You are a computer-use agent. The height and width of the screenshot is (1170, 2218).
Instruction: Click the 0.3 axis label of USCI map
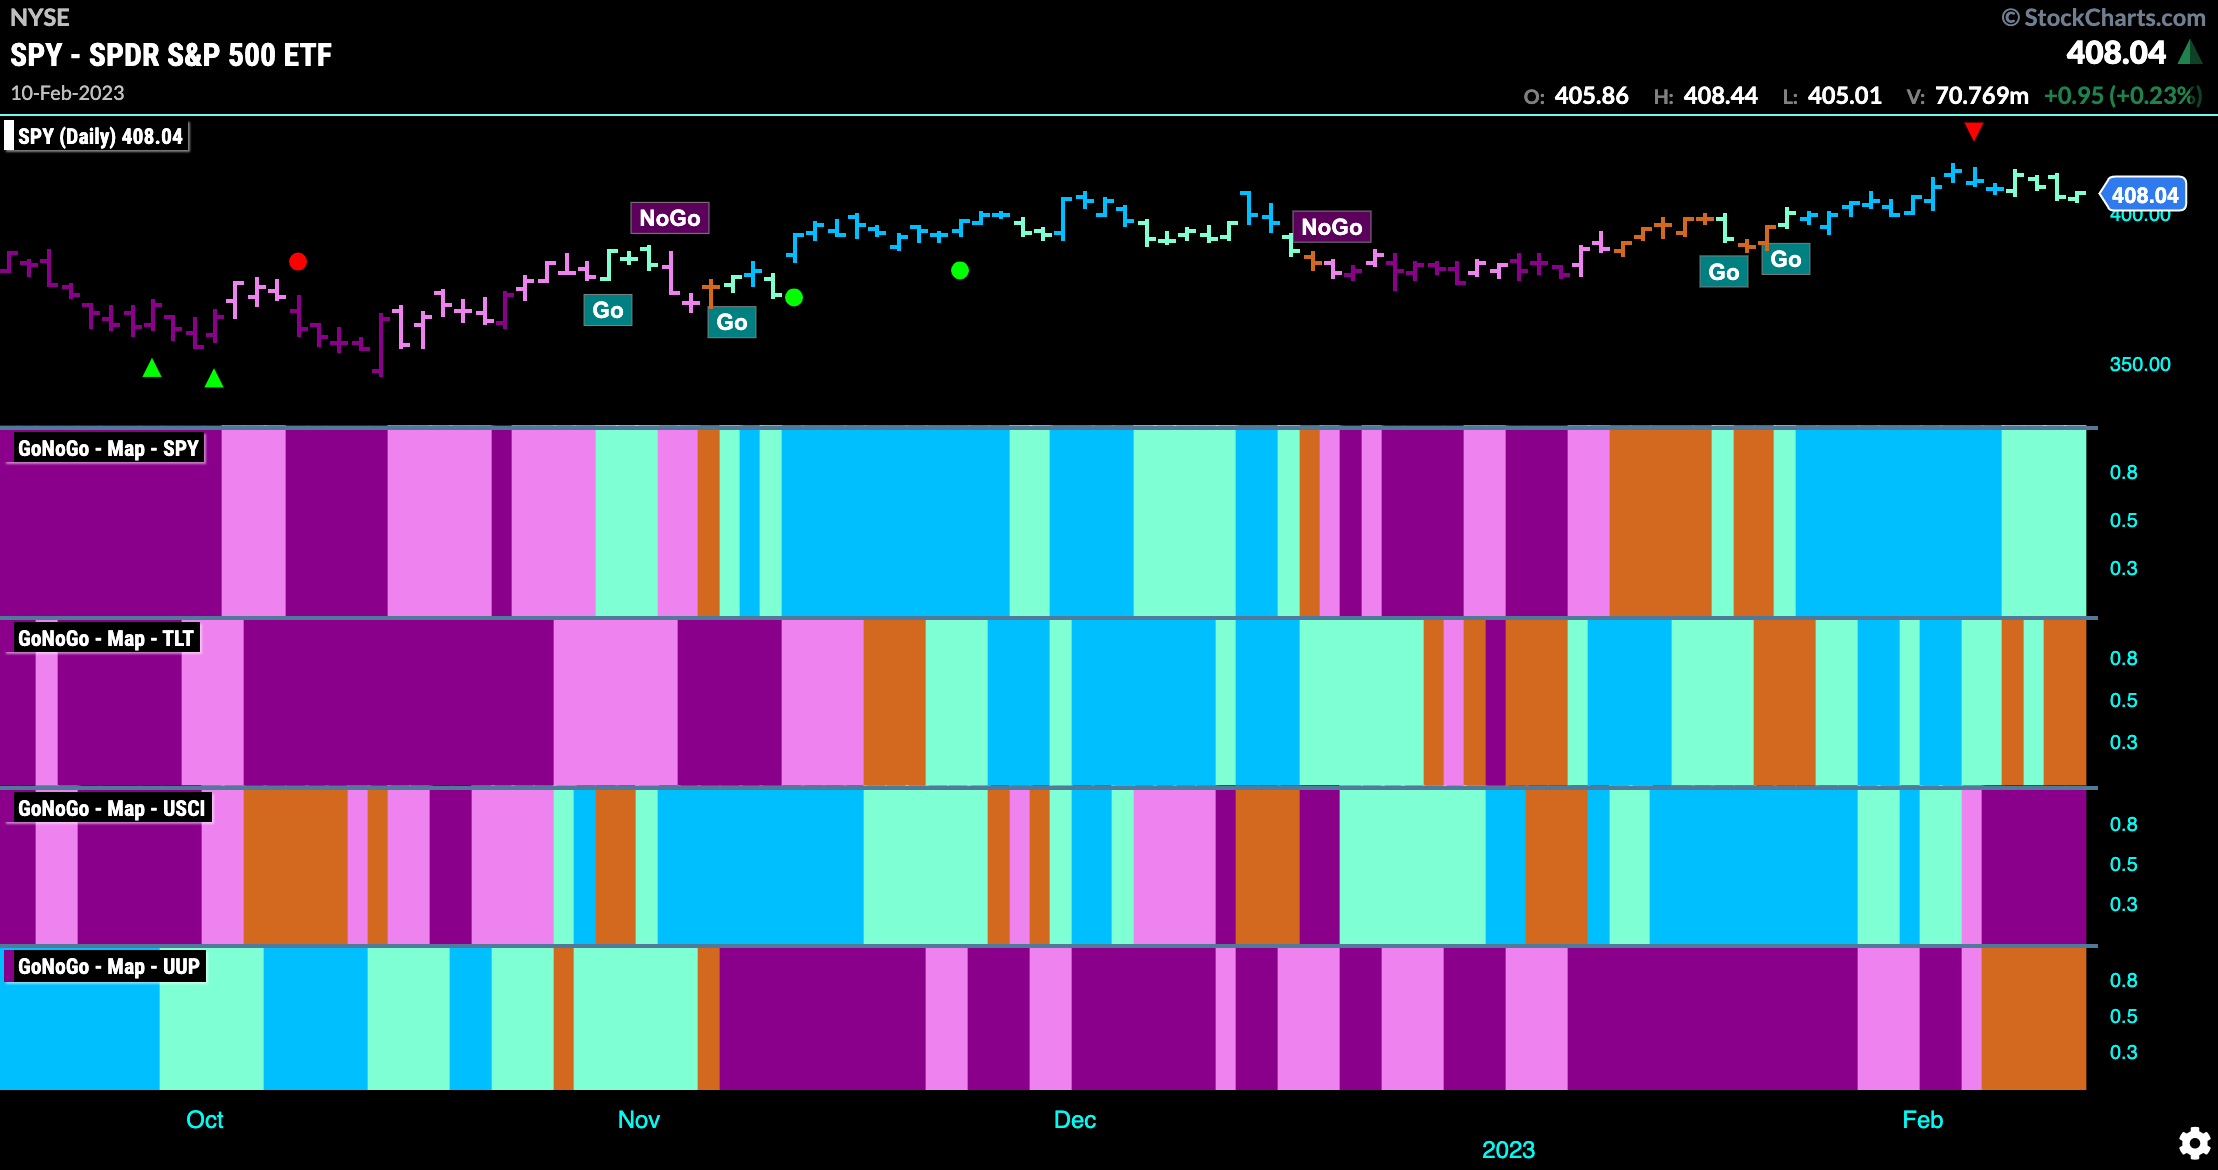(x=2124, y=904)
